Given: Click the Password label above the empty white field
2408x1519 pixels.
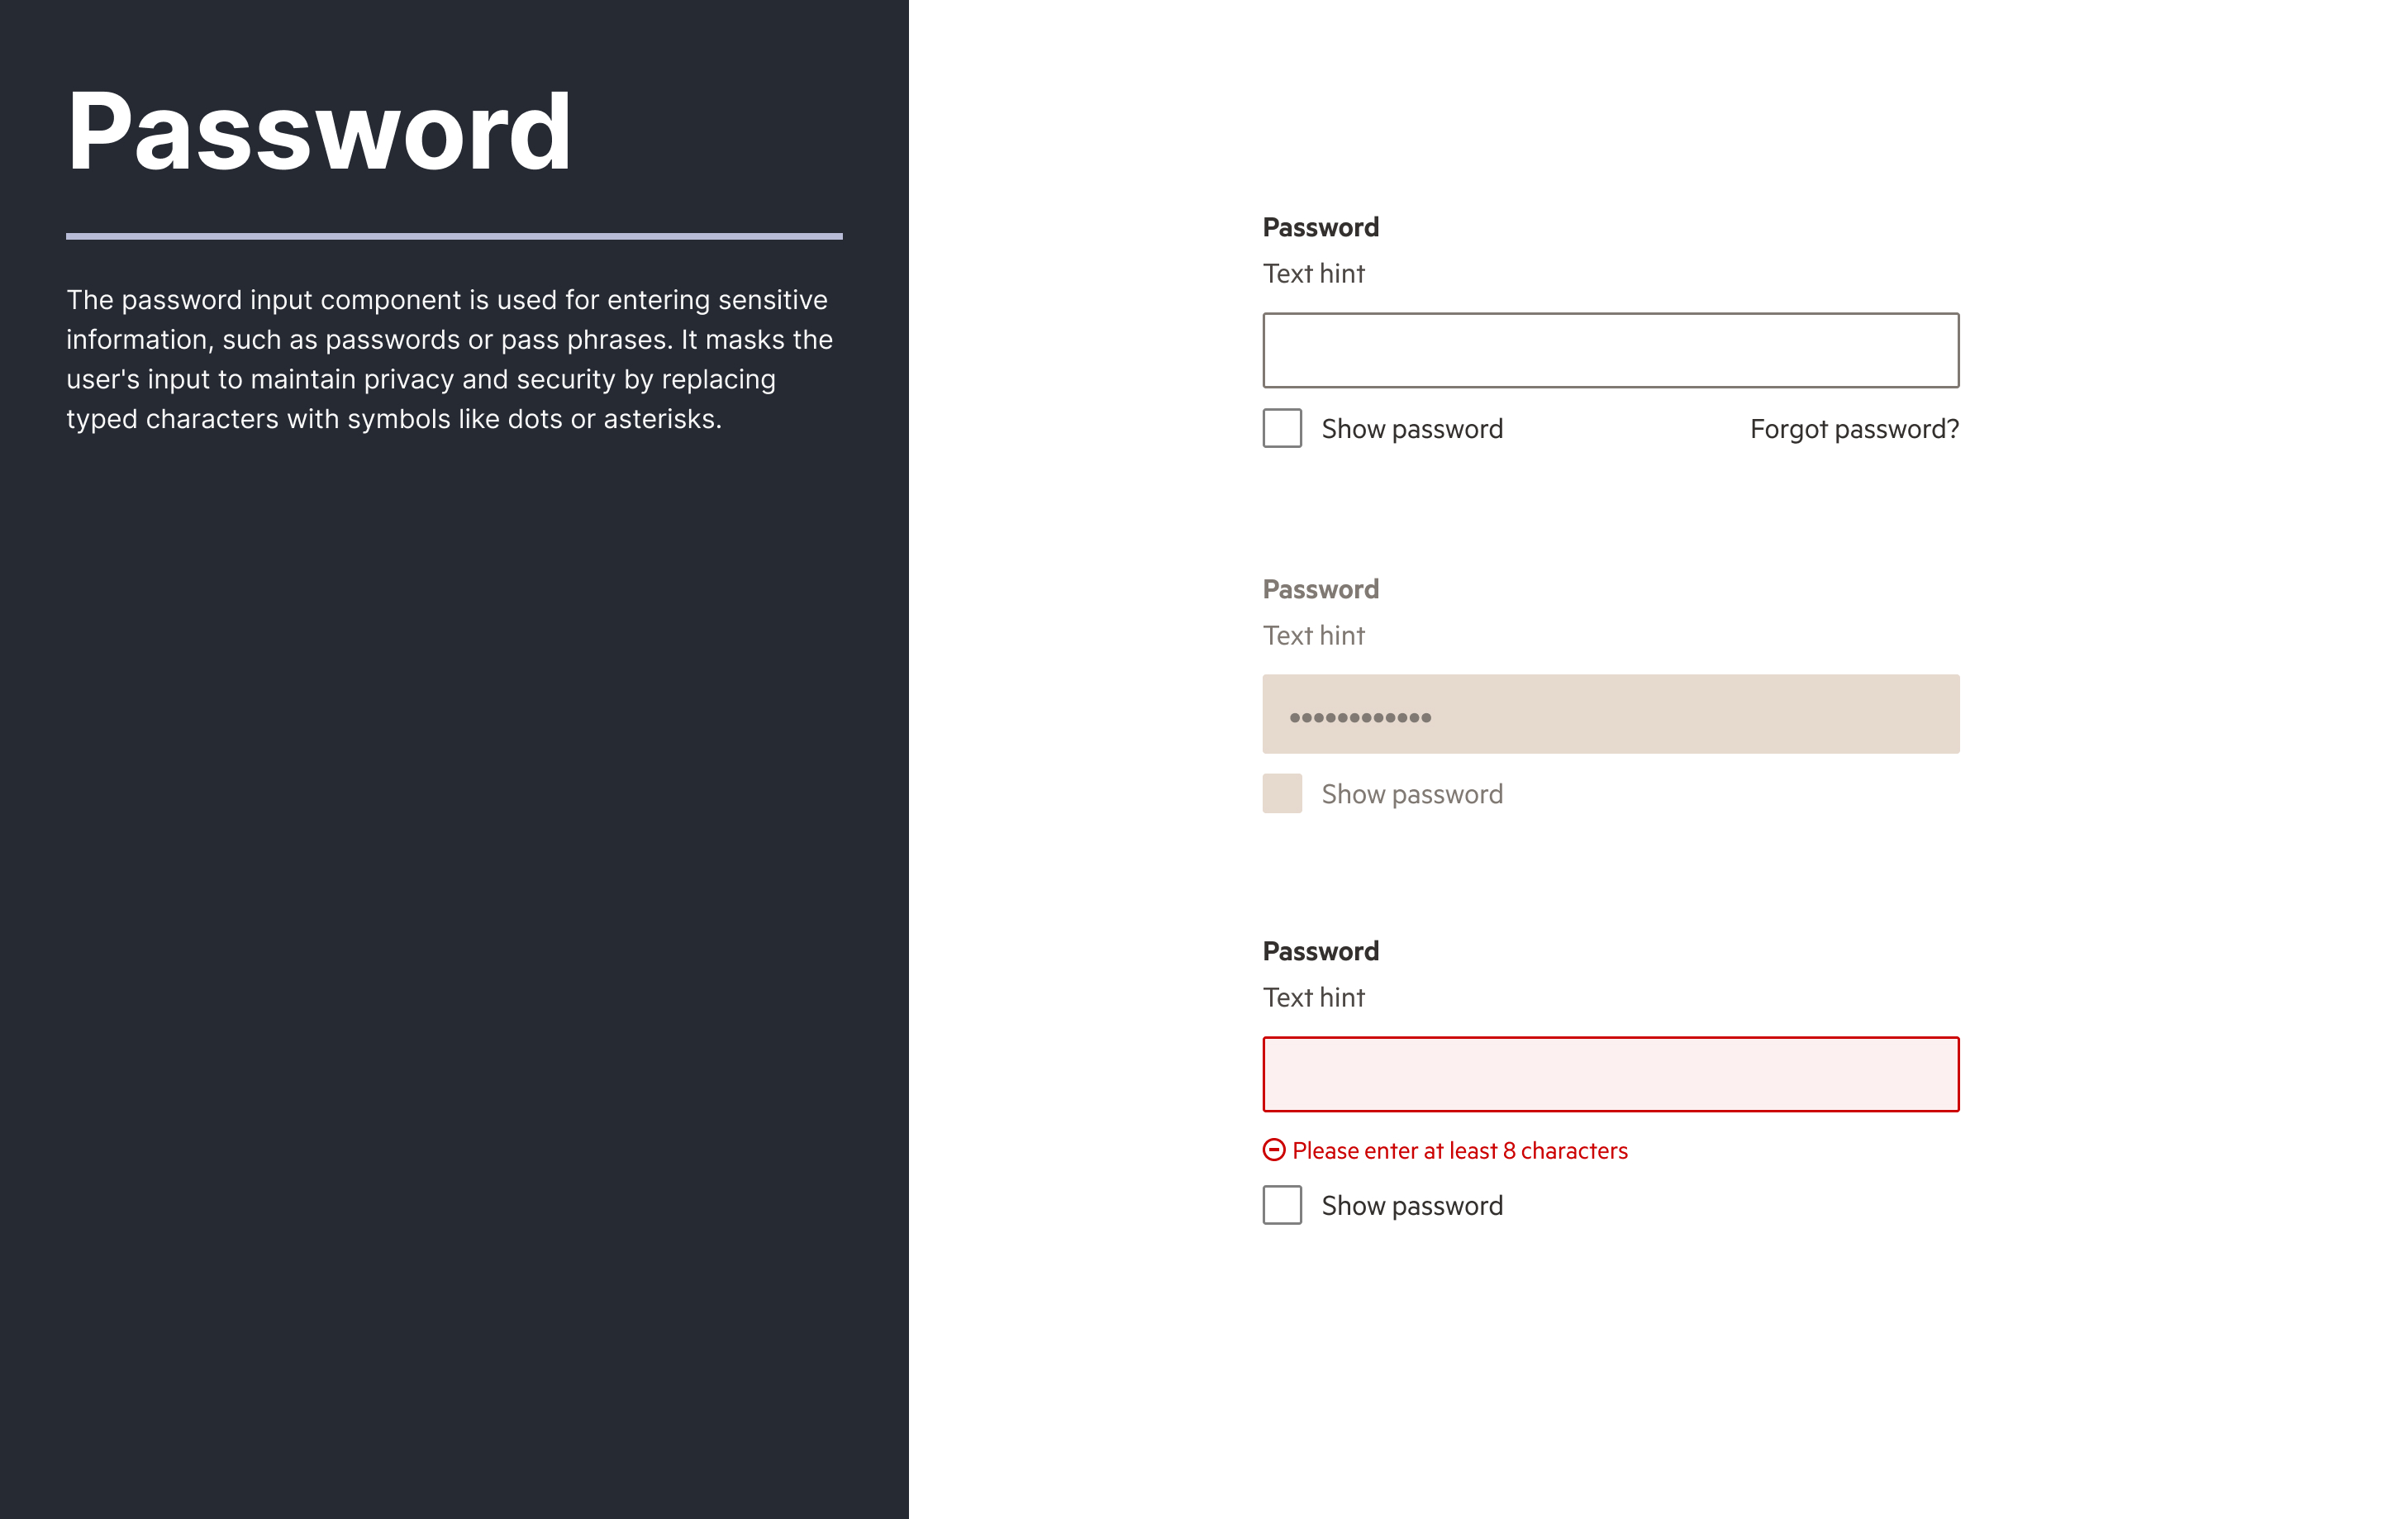Looking at the screenshot, I should coord(1320,227).
